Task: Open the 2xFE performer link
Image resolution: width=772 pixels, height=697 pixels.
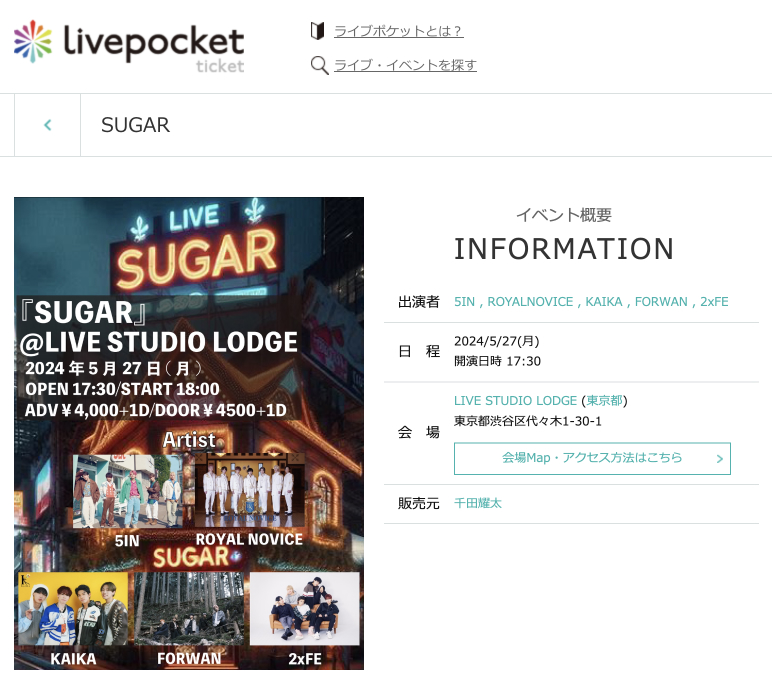Action: pos(714,301)
